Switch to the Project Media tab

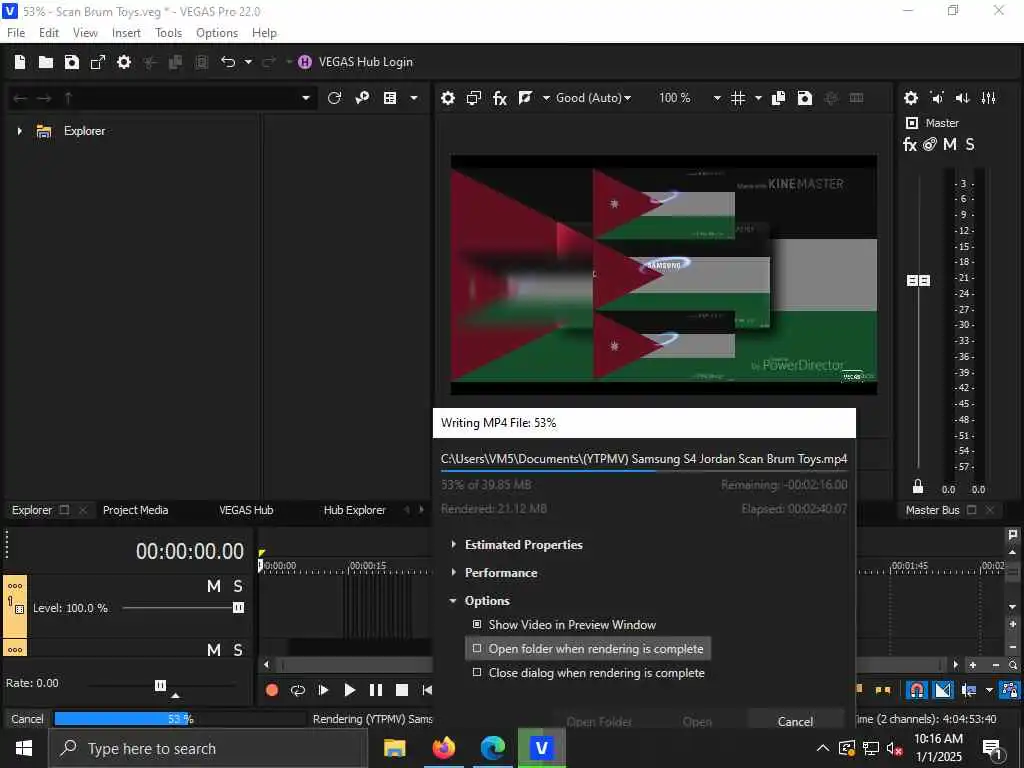(x=135, y=510)
